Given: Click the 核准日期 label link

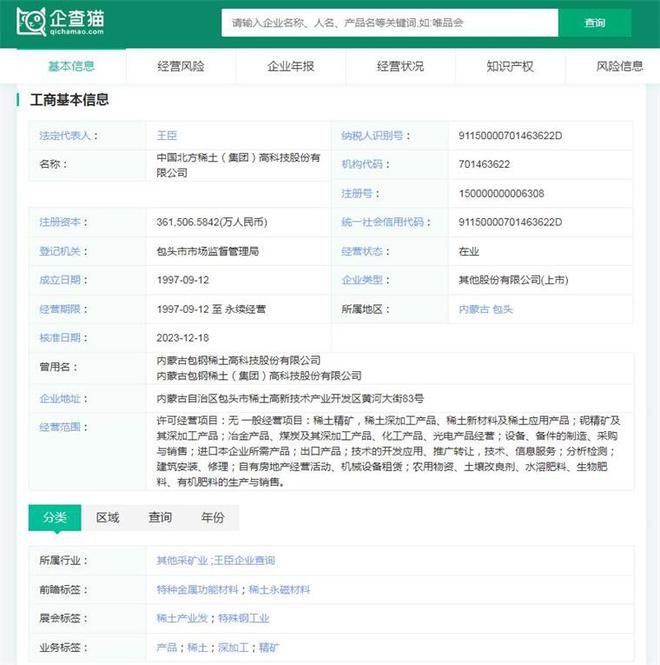Looking at the screenshot, I should (60, 338).
